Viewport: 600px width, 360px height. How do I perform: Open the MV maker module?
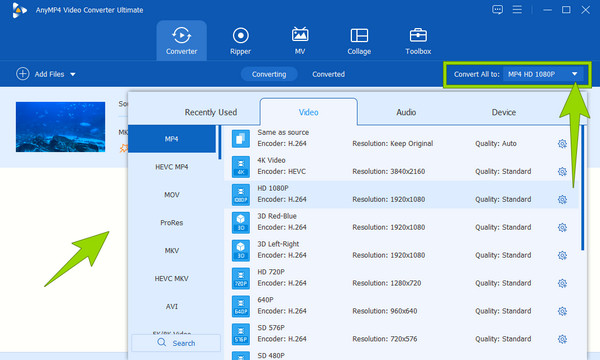click(x=300, y=41)
